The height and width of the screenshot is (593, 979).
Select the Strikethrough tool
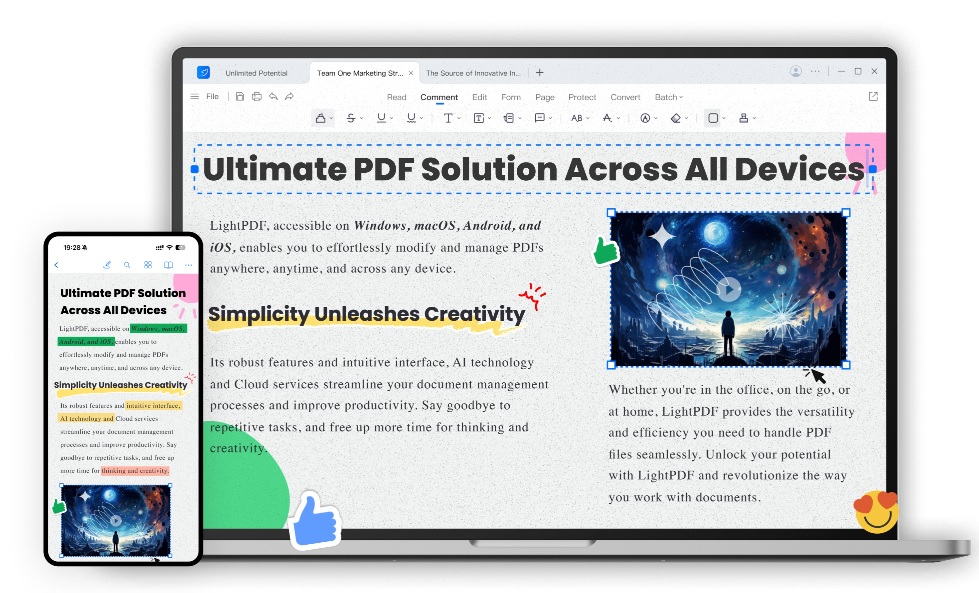351,118
